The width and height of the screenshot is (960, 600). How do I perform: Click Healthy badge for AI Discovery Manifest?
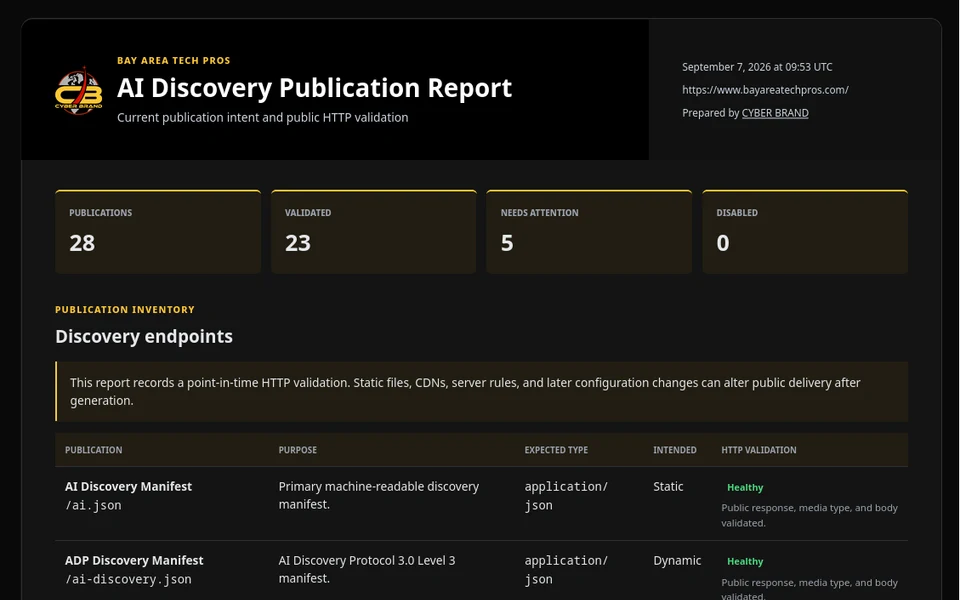tap(745, 487)
